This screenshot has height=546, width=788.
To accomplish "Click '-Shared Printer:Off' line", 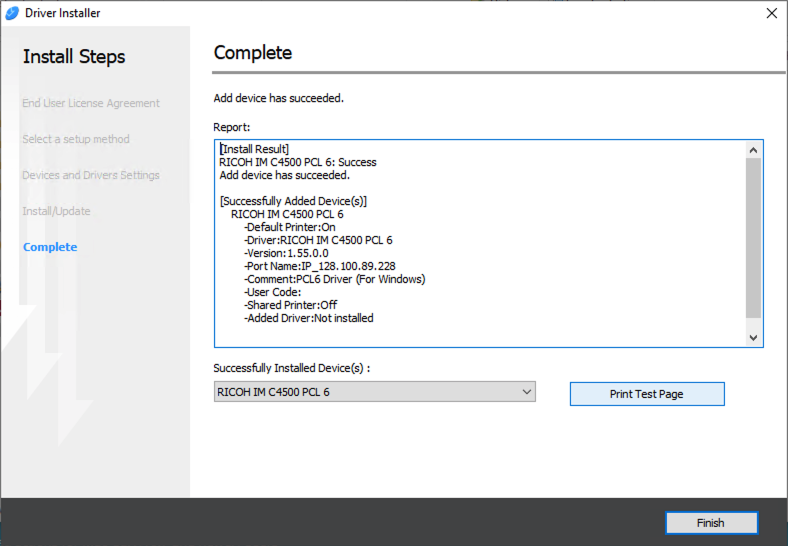I will click(x=290, y=305).
